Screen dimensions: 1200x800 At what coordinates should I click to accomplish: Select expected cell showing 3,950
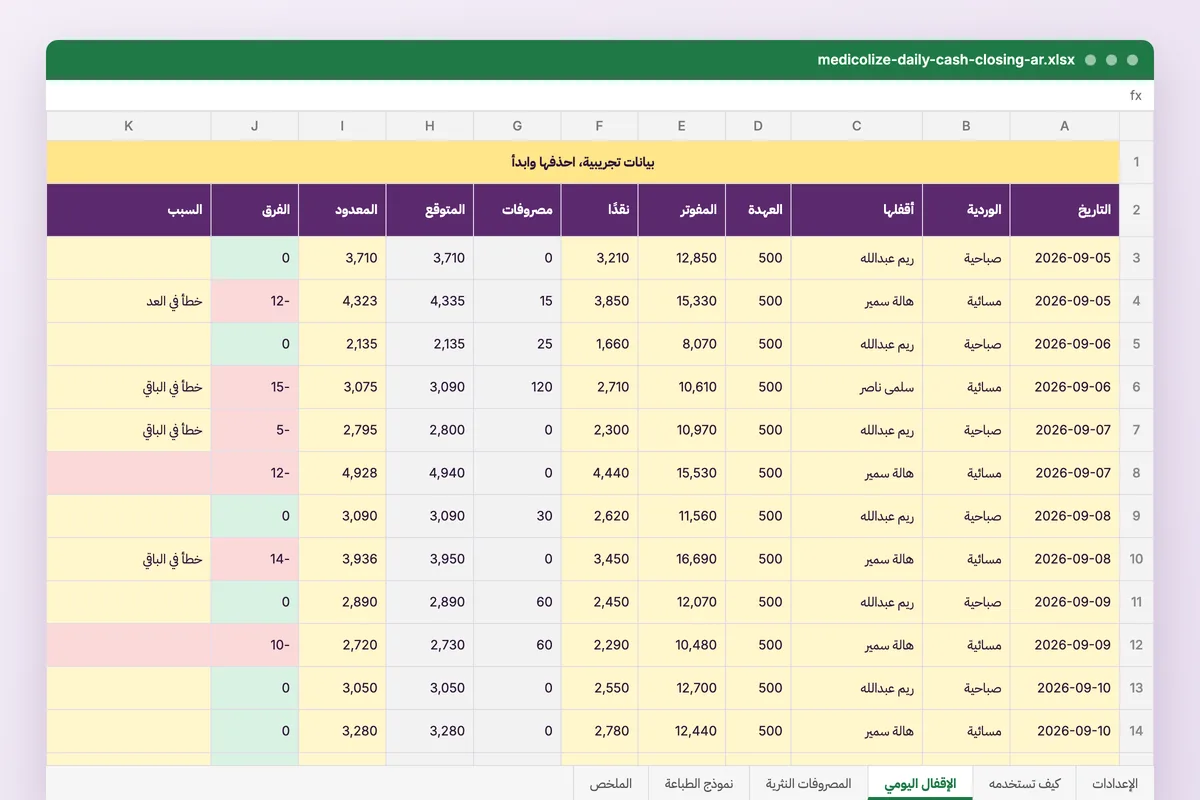pyautogui.click(x=430, y=559)
